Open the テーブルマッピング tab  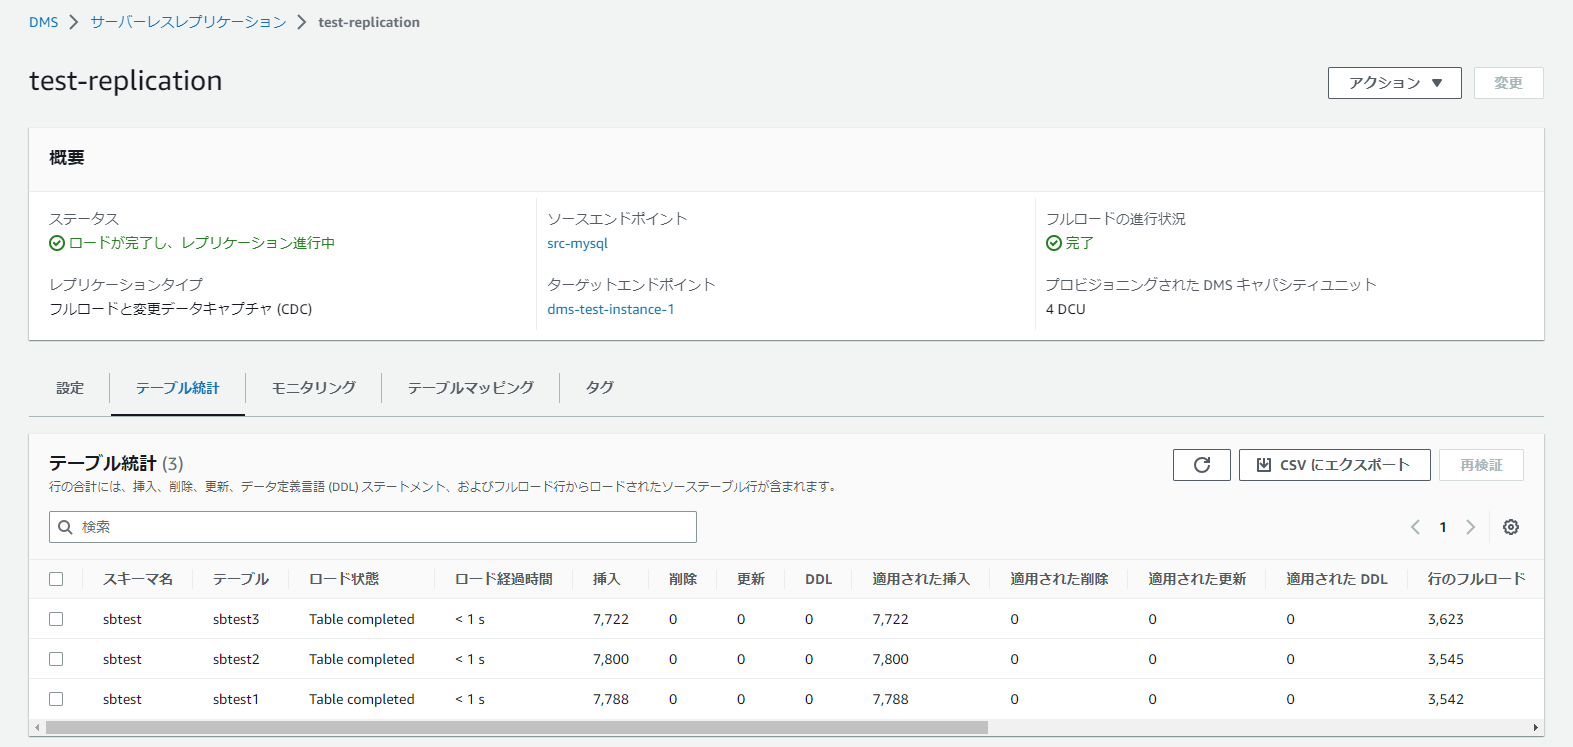point(470,388)
